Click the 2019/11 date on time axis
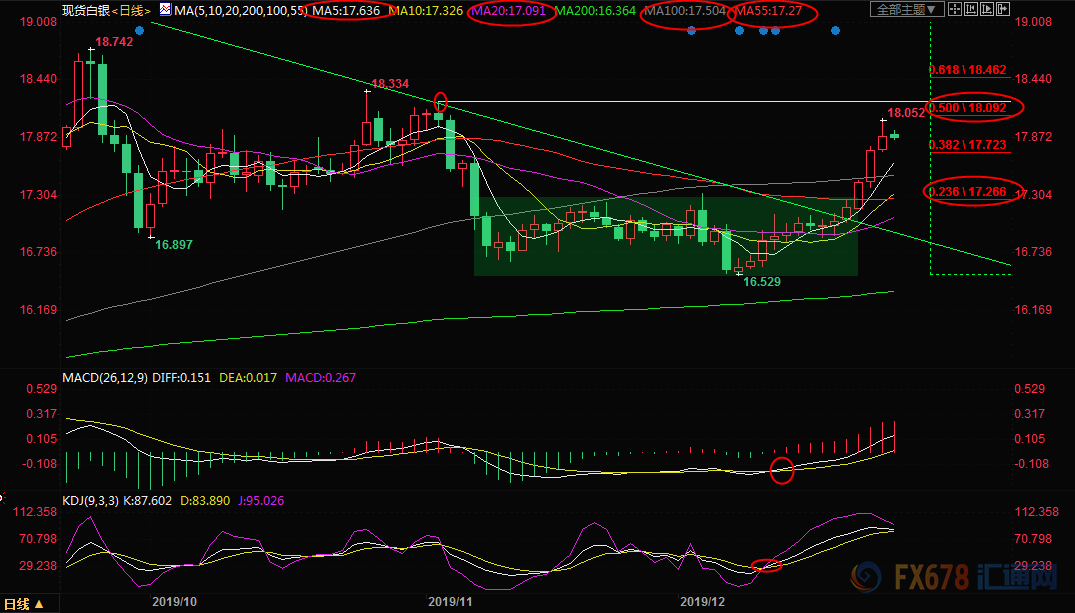 448,603
